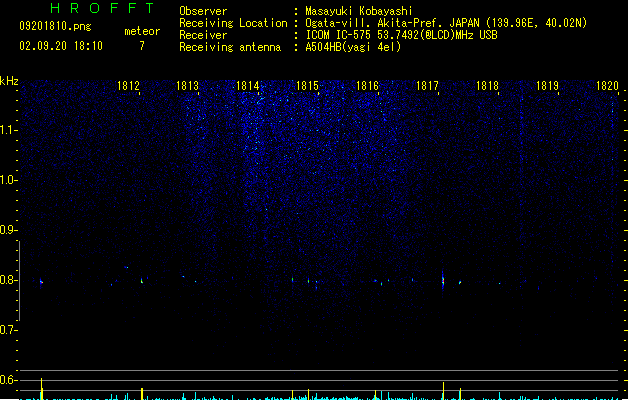Viewport: 629px width, 400px height.
Task: Select the meteor count value 7
Action: point(142,46)
